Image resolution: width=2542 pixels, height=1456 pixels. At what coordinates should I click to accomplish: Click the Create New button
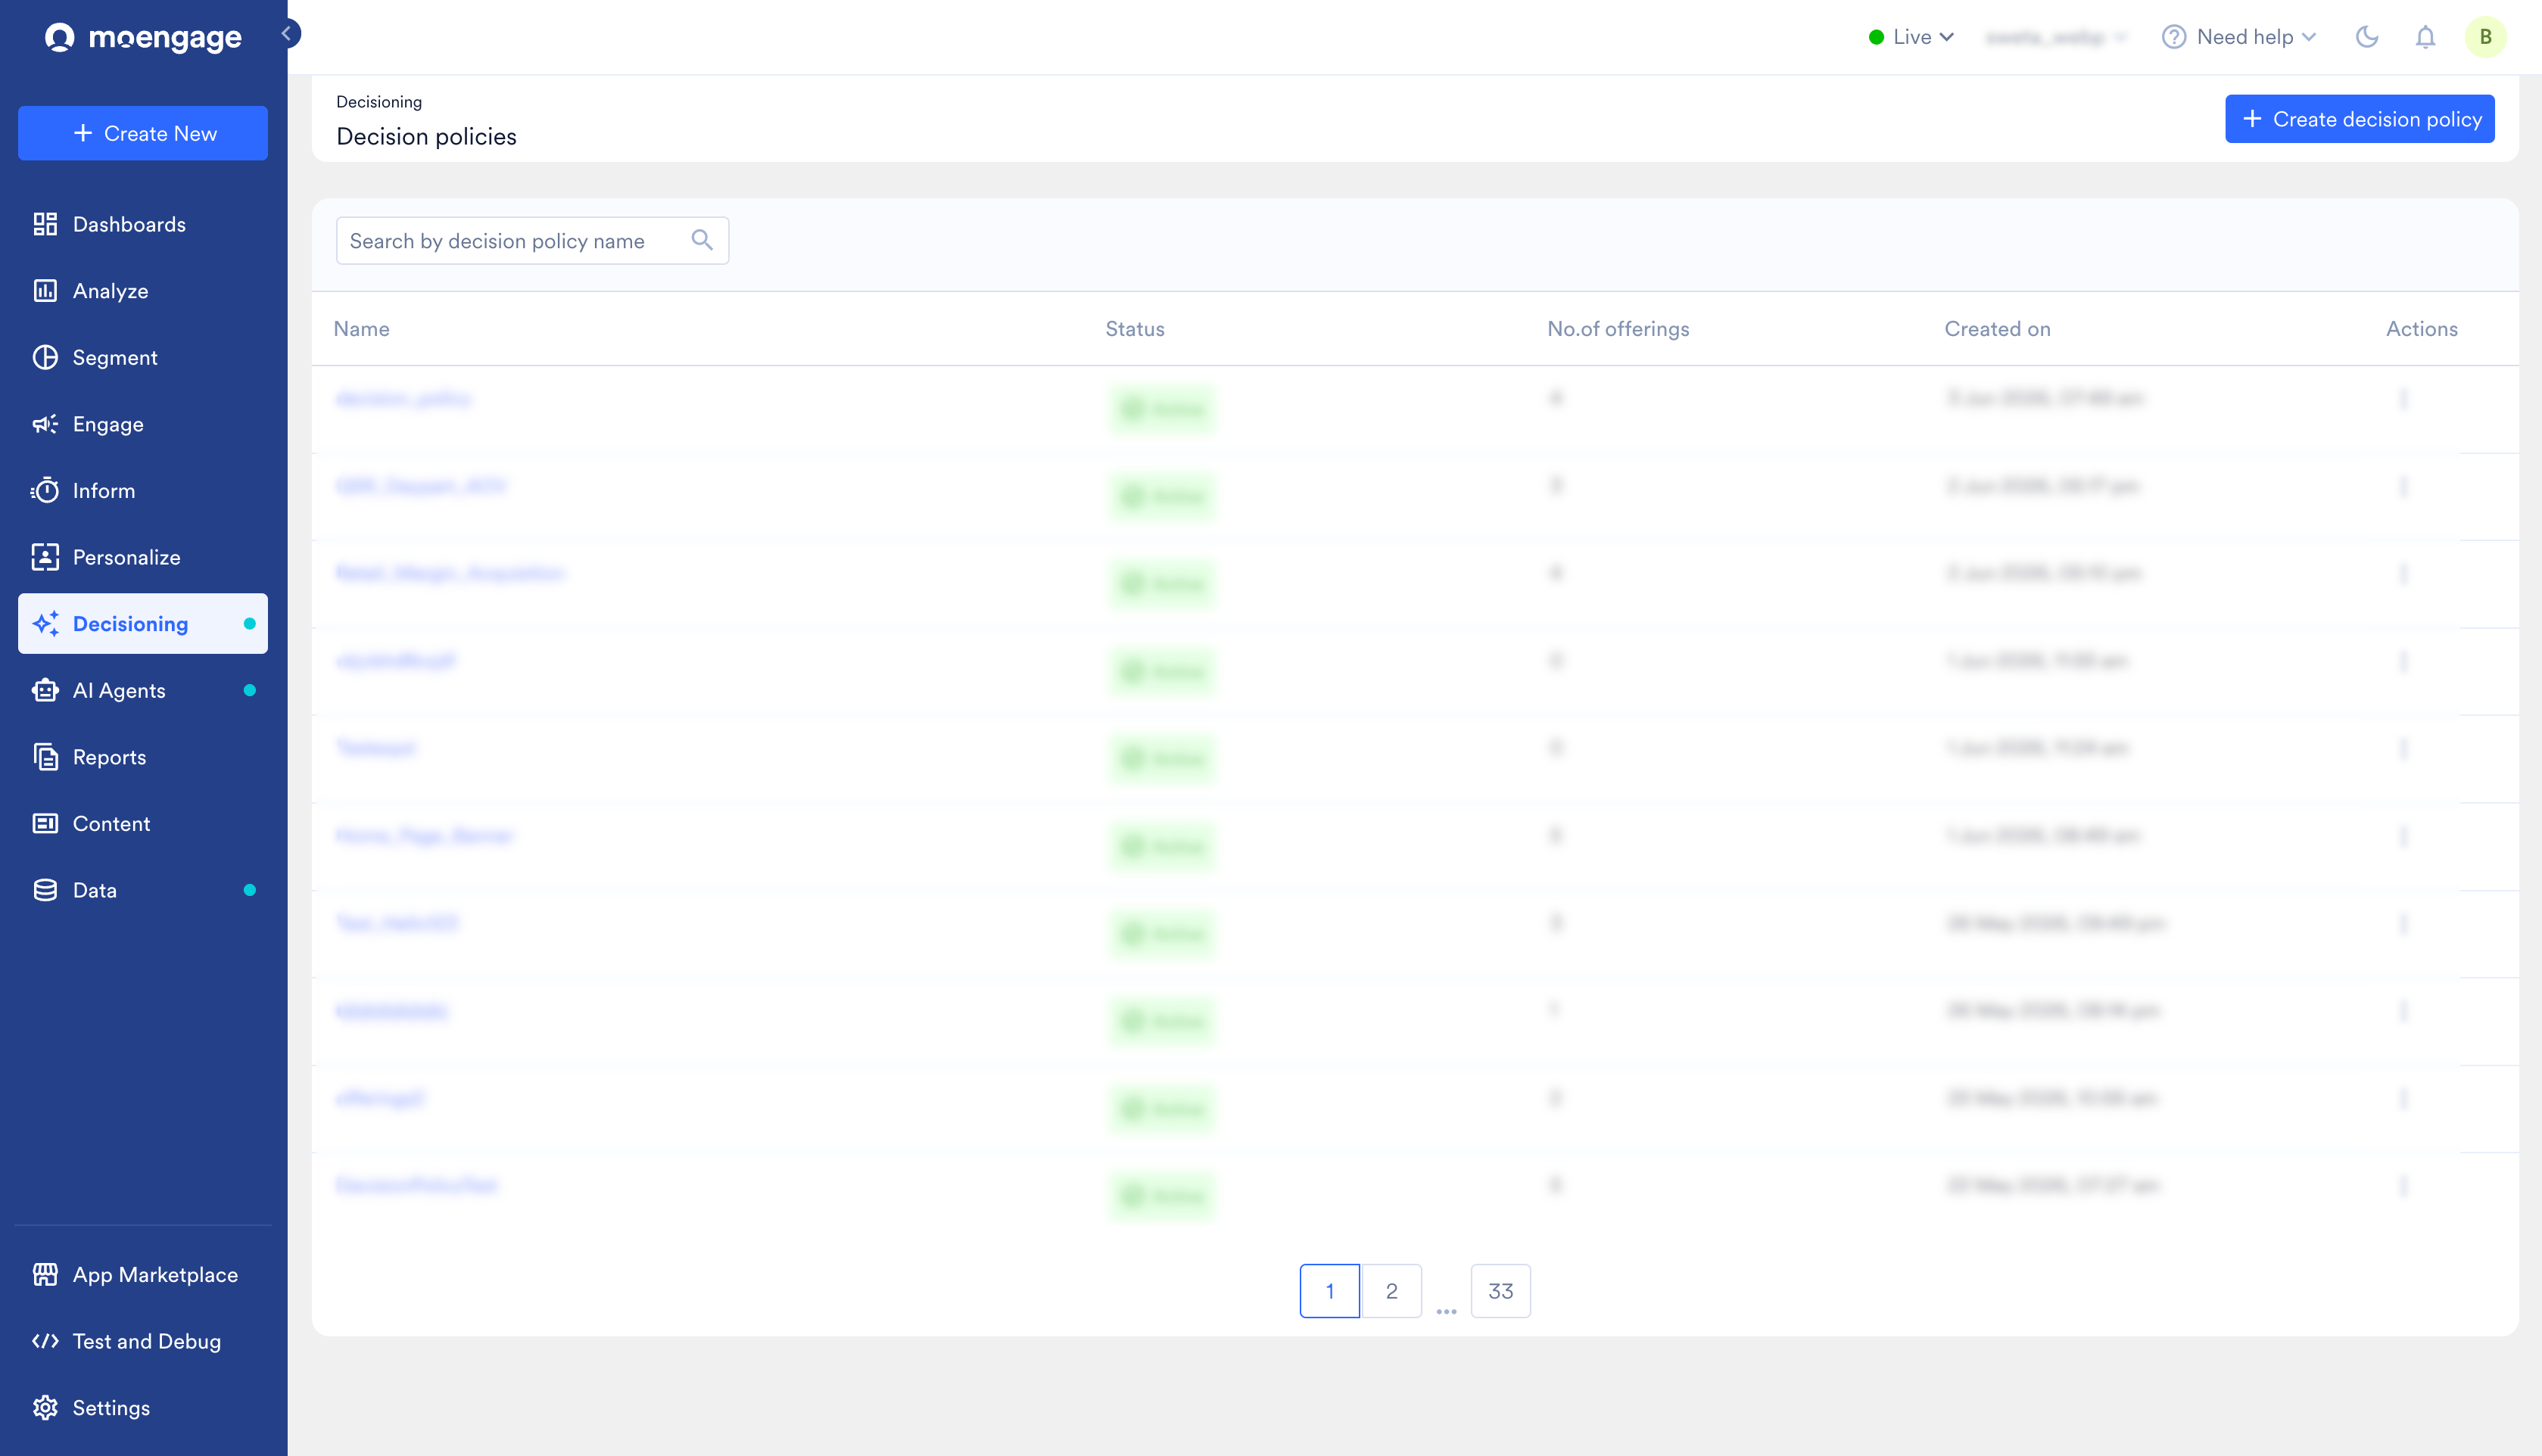coord(143,133)
